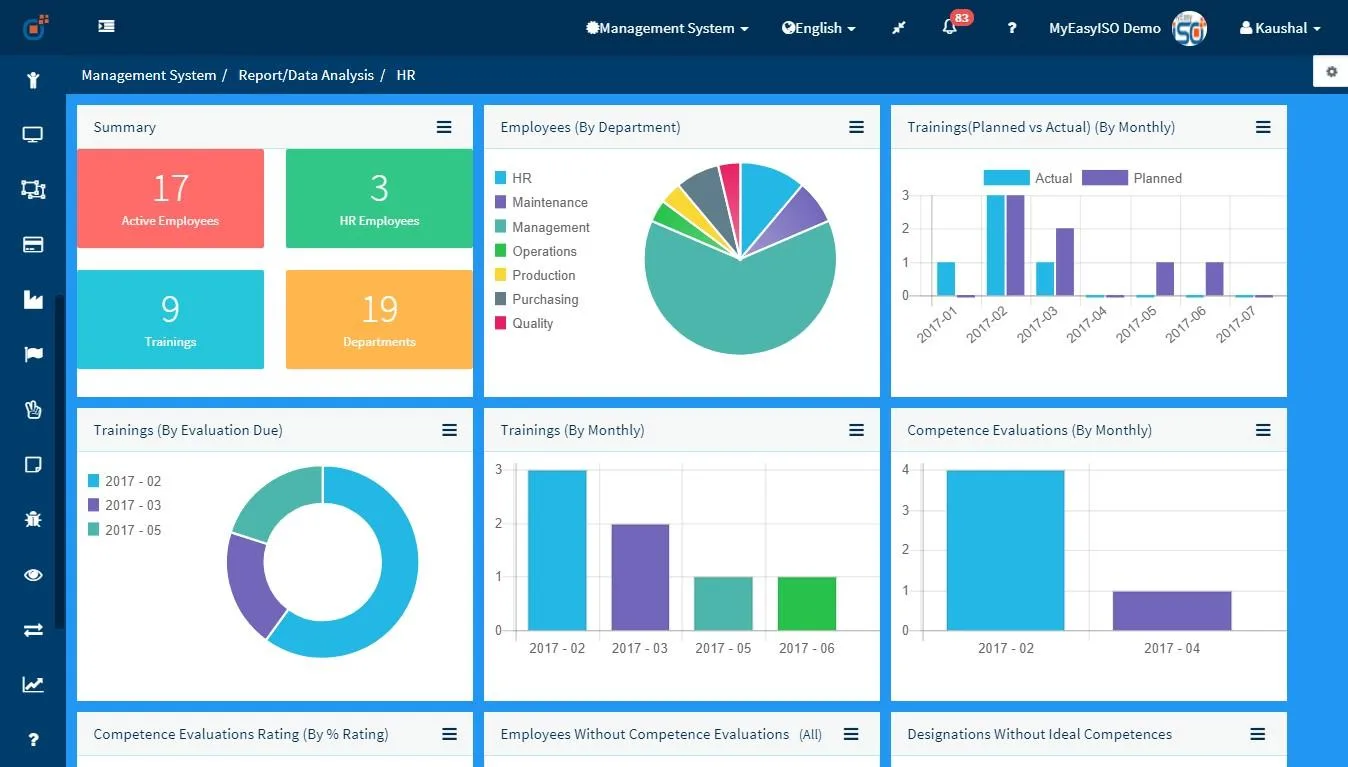Image resolution: width=1348 pixels, height=767 pixels.
Task: Toggle Maintenance legend entry
Action: coord(541,202)
